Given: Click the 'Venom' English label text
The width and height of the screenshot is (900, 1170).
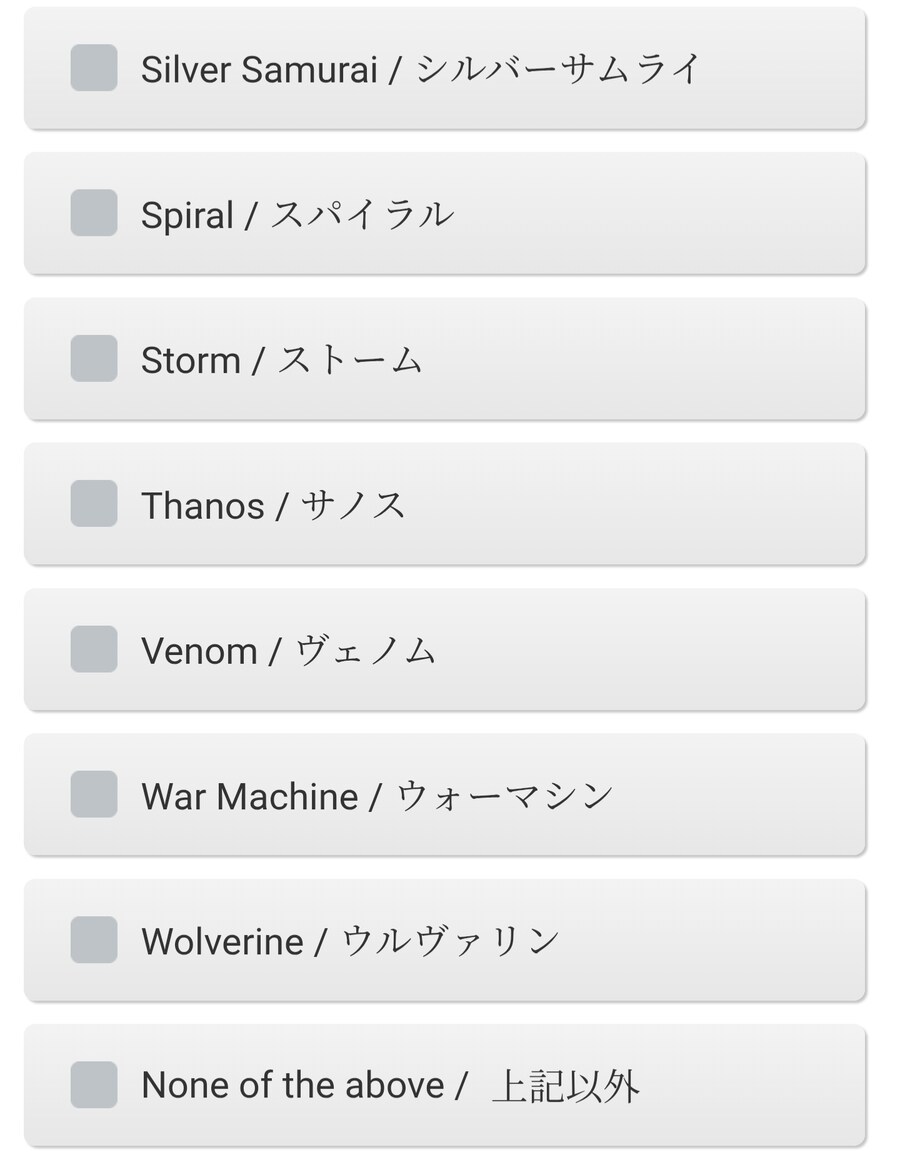Looking at the screenshot, I should 199,652.
